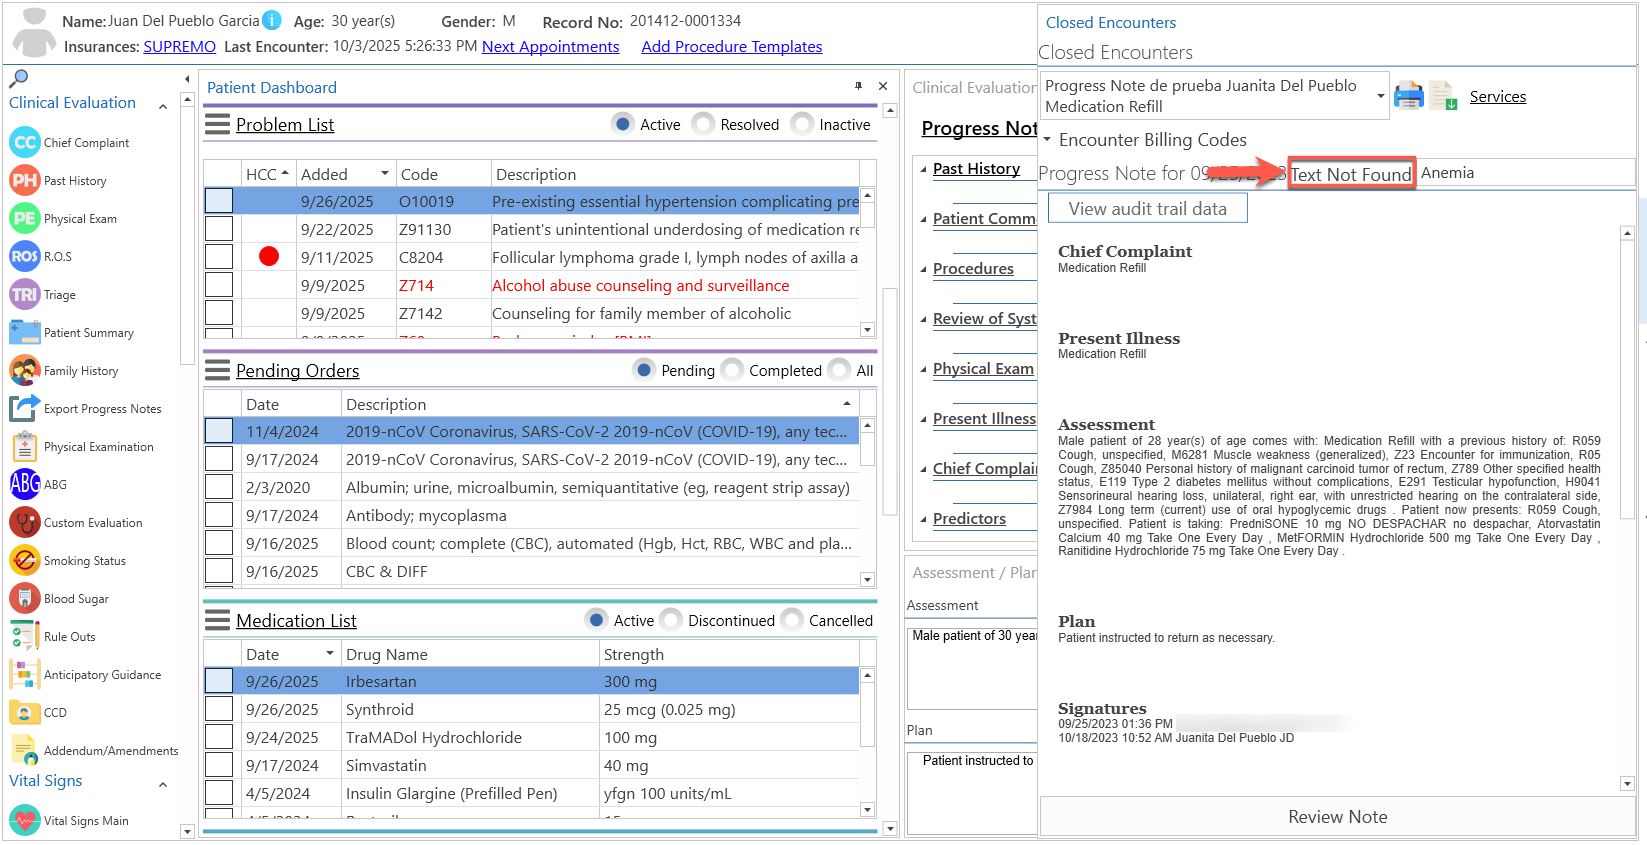
Task: Collapse the Clinical Evaluation sidebar section
Action: tap(163, 105)
